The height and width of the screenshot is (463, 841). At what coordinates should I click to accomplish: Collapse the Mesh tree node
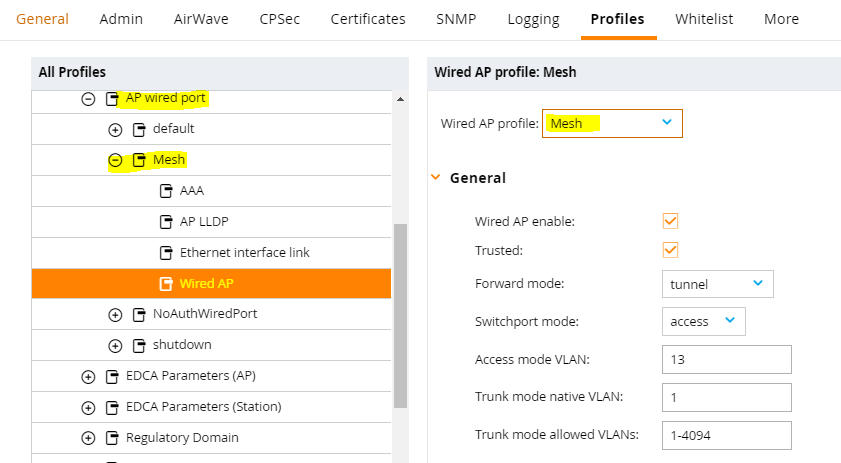tap(115, 160)
